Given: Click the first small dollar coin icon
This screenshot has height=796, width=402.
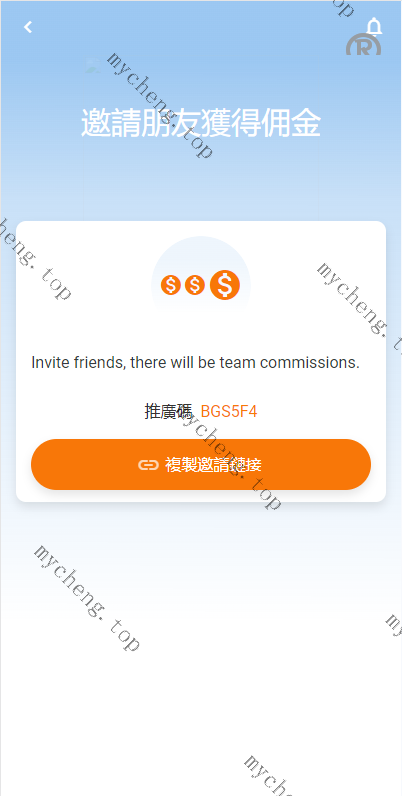Looking at the screenshot, I should point(171,285).
